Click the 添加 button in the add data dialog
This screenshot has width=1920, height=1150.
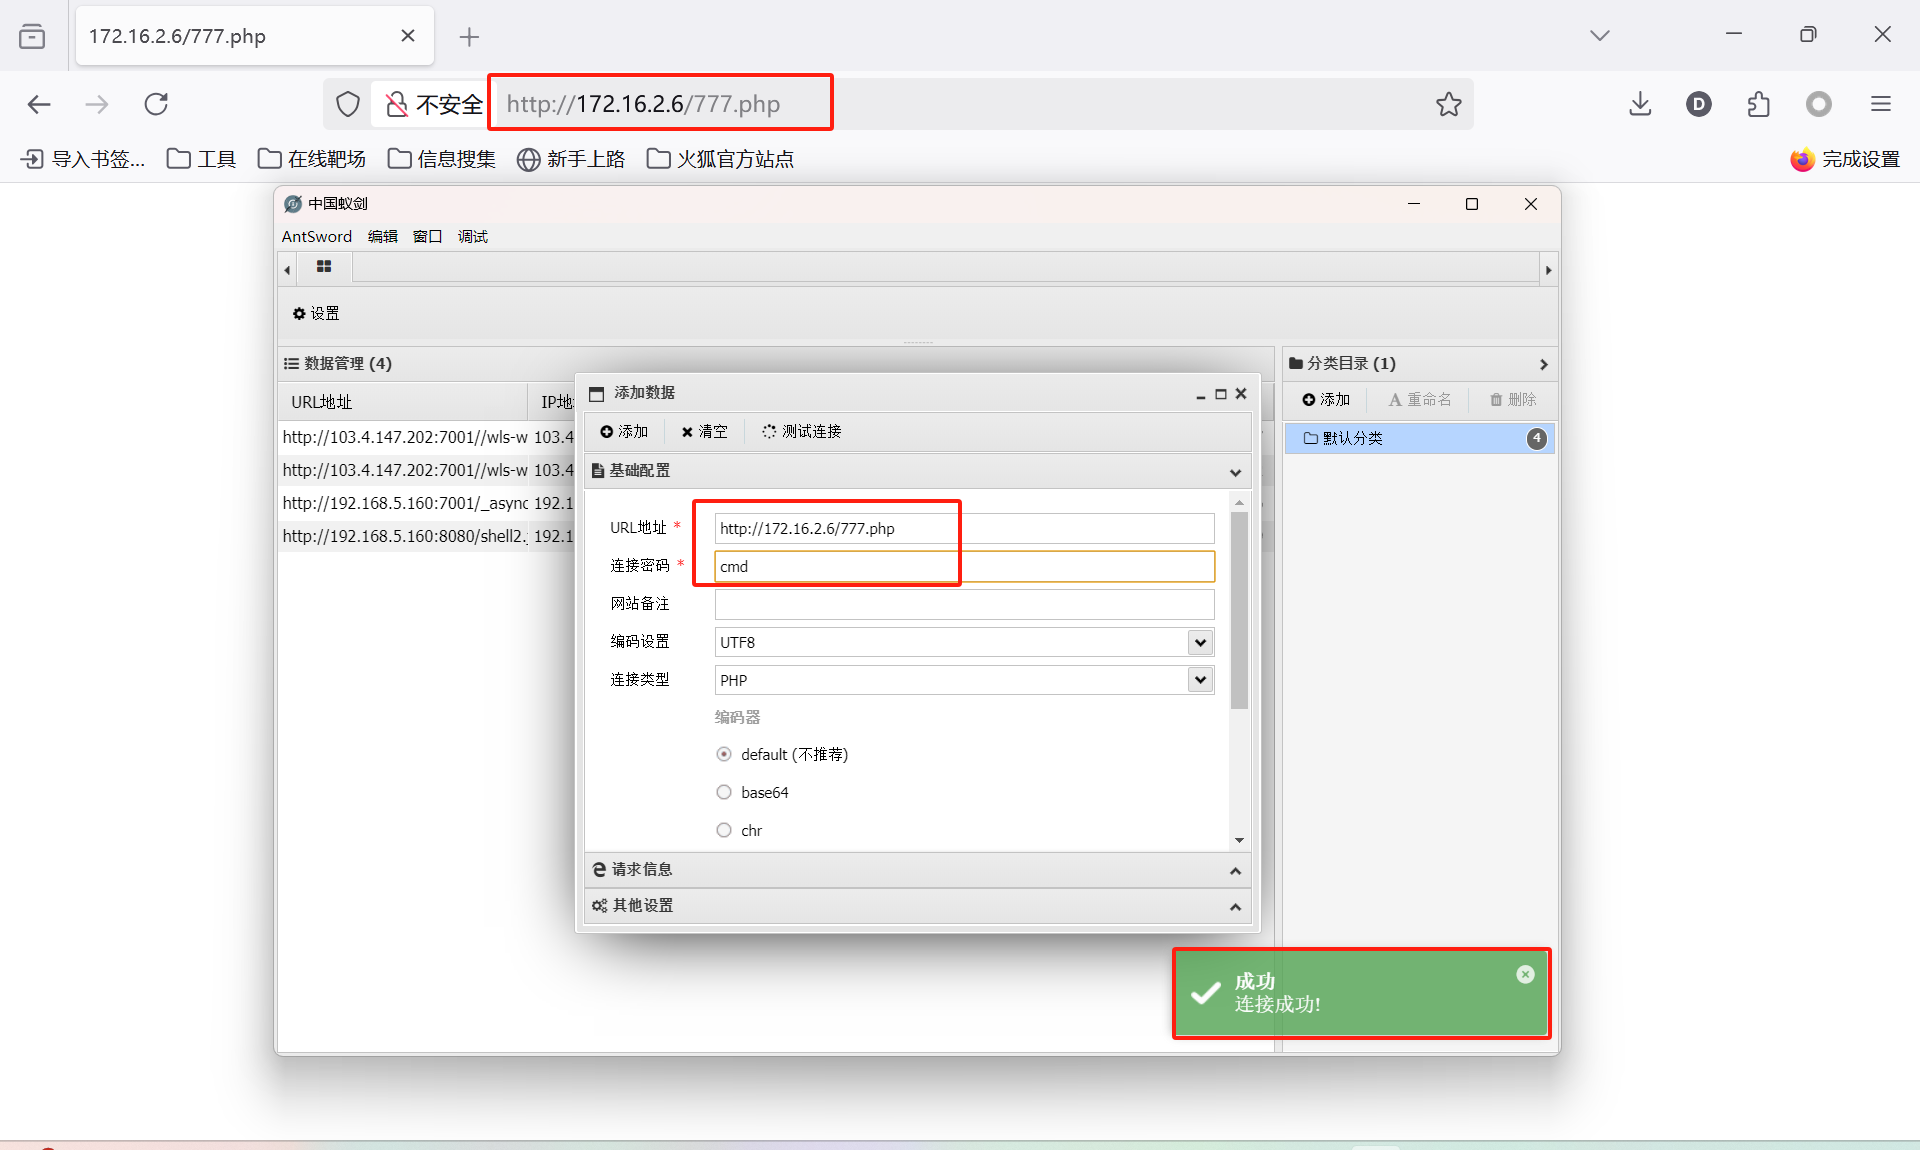click(x=624, y=431)
